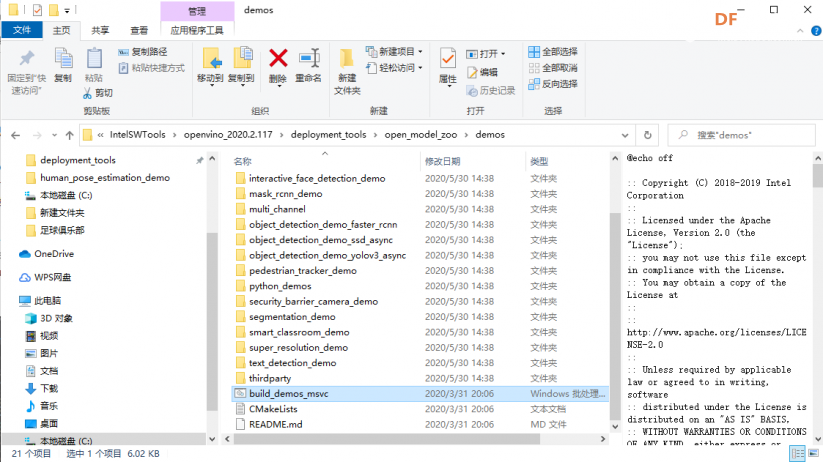The height and width of the screenshot is (462, 823).
Task: Collapse the ribbon with the chevron
Action: click(x=800, y=31)
